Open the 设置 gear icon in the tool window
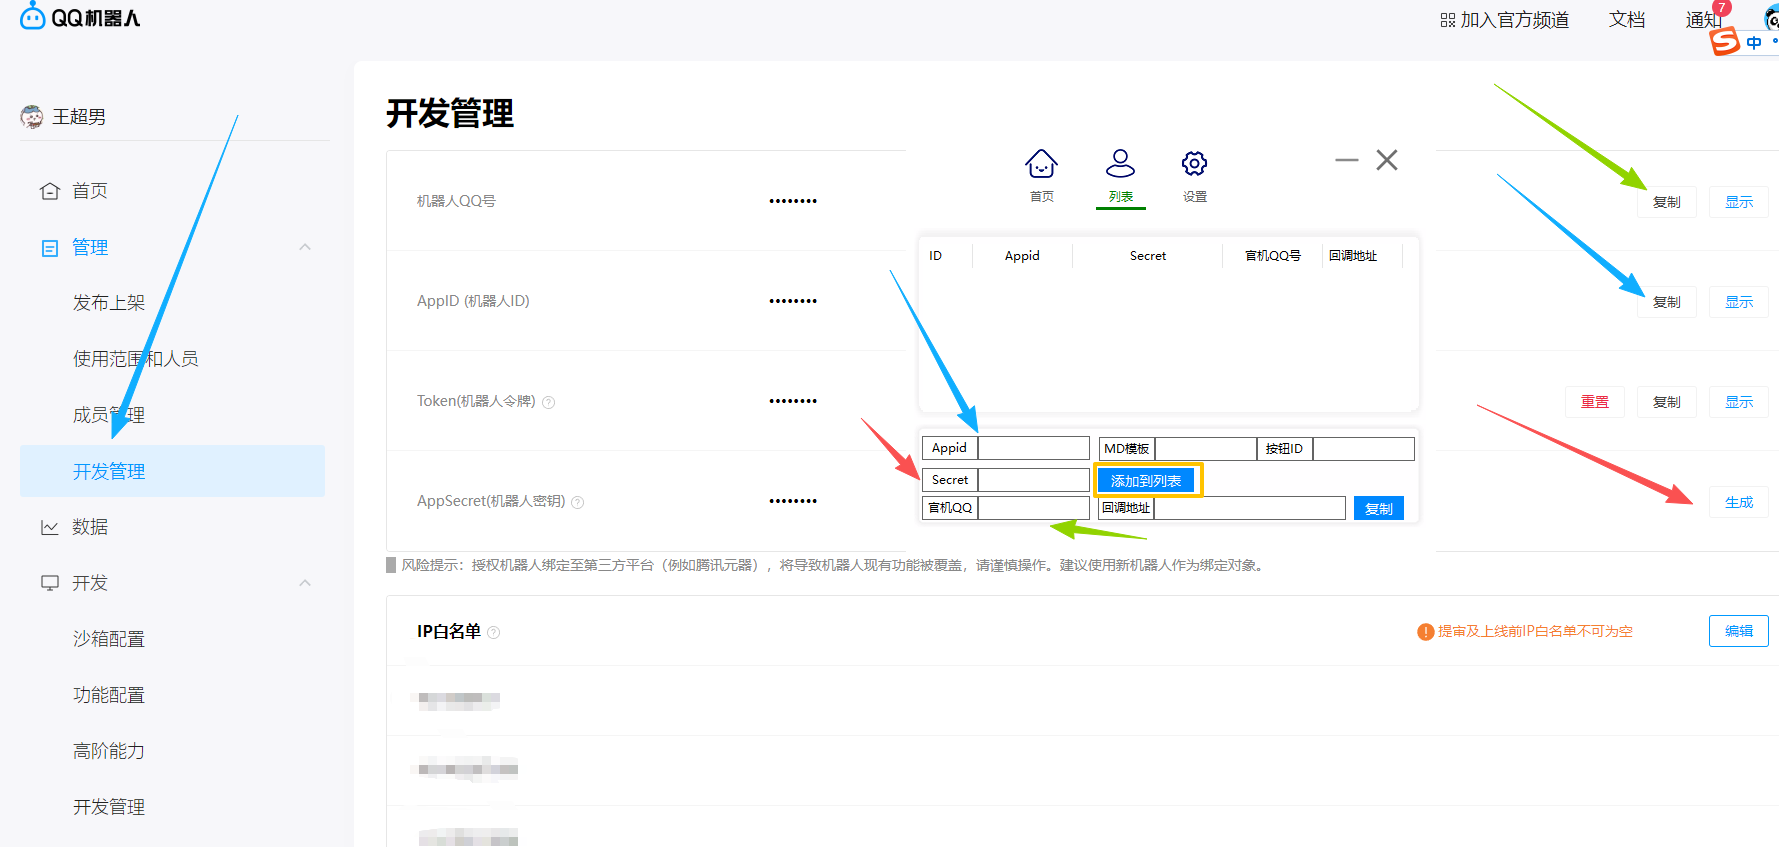 (x=1194, y=164)
